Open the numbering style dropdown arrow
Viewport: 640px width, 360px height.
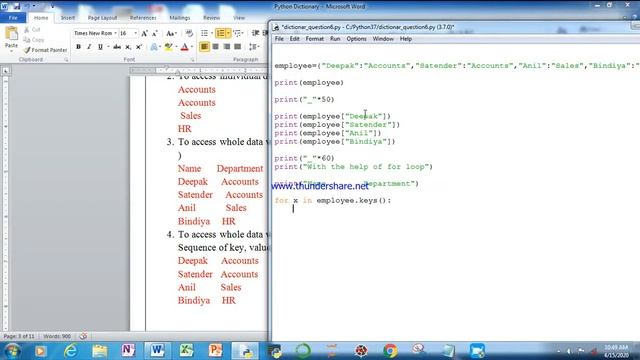point(228,33)
